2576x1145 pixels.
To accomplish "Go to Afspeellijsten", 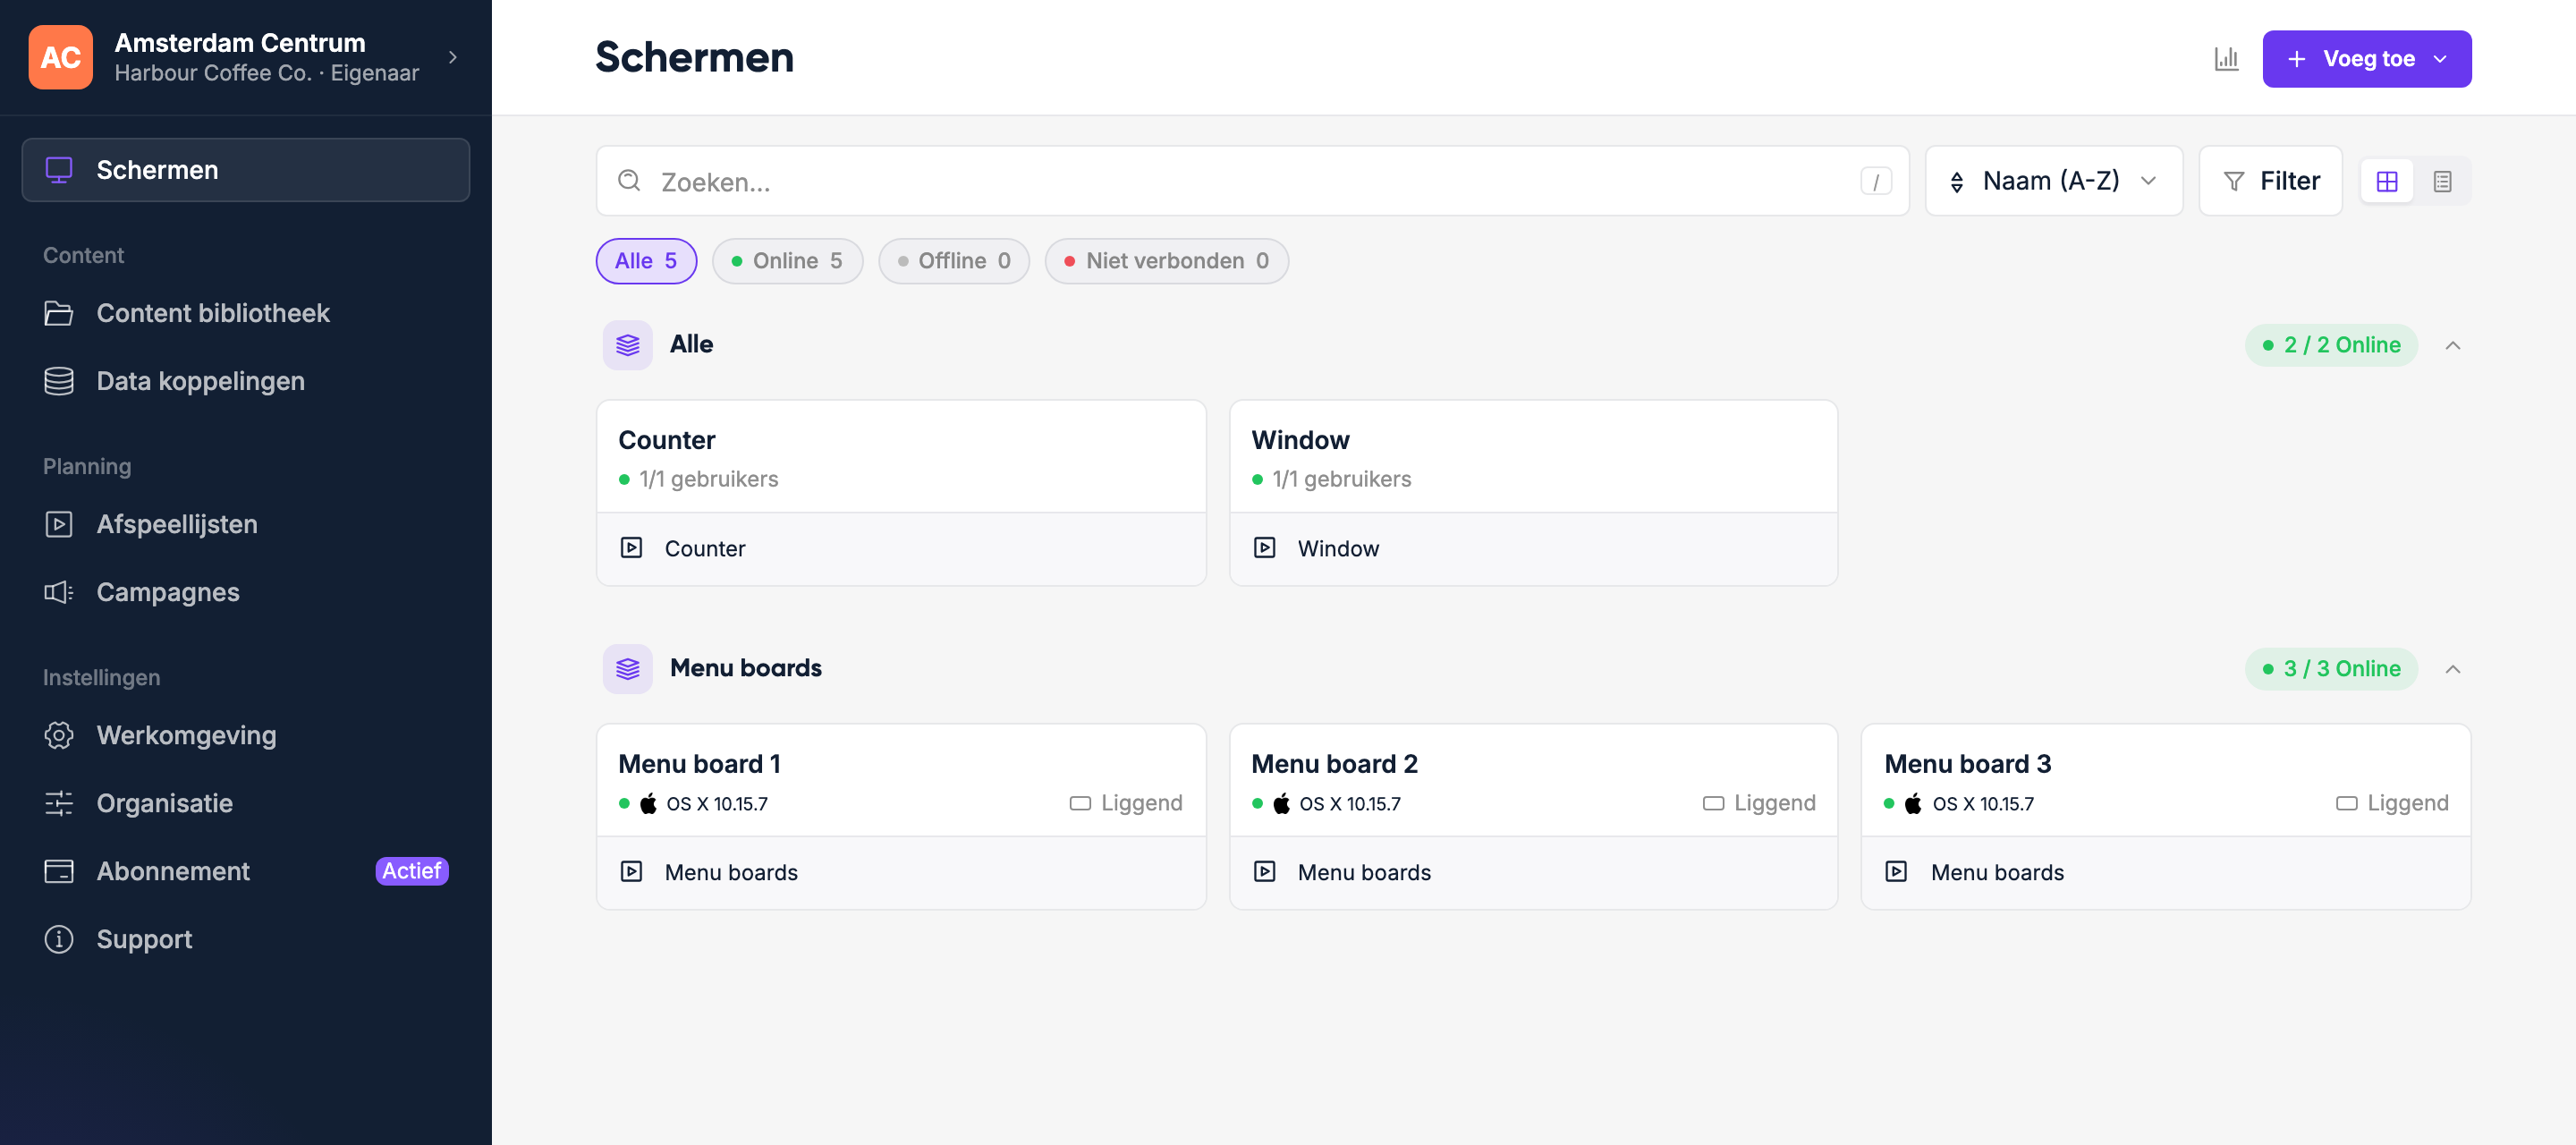I will click(246, 524).
